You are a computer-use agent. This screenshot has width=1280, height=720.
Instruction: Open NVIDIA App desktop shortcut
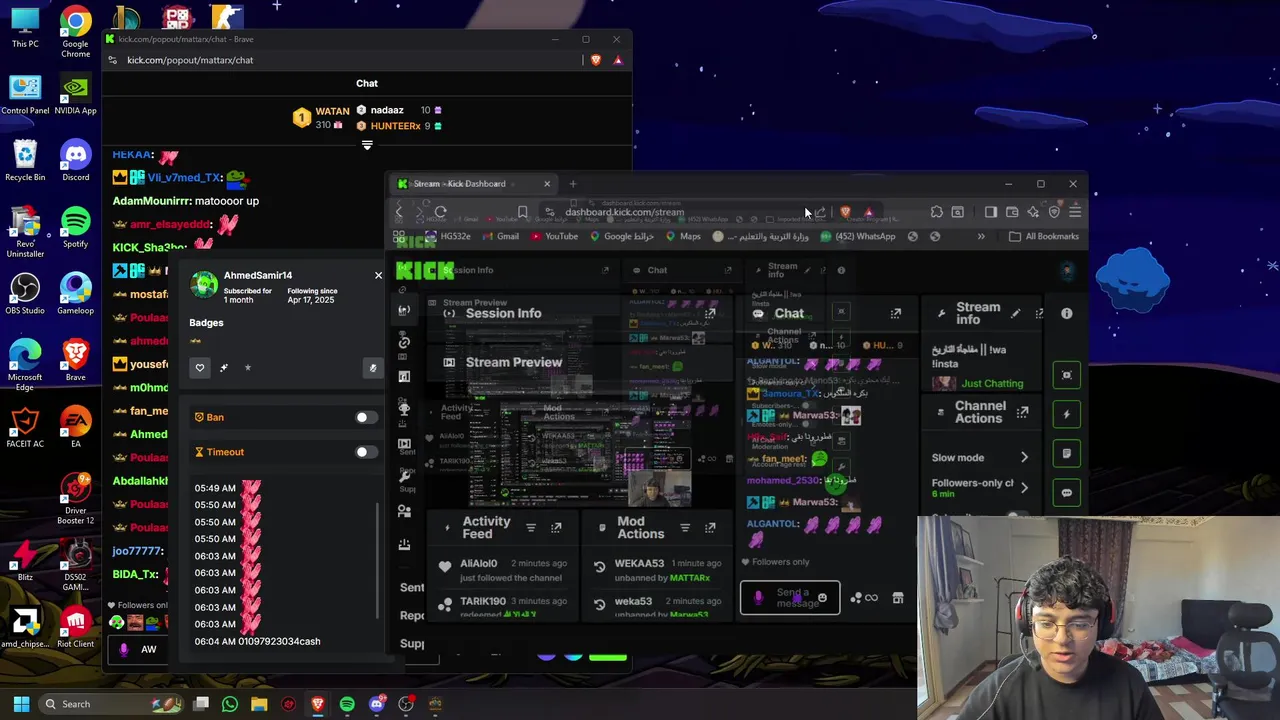click(x=75, y=94)
